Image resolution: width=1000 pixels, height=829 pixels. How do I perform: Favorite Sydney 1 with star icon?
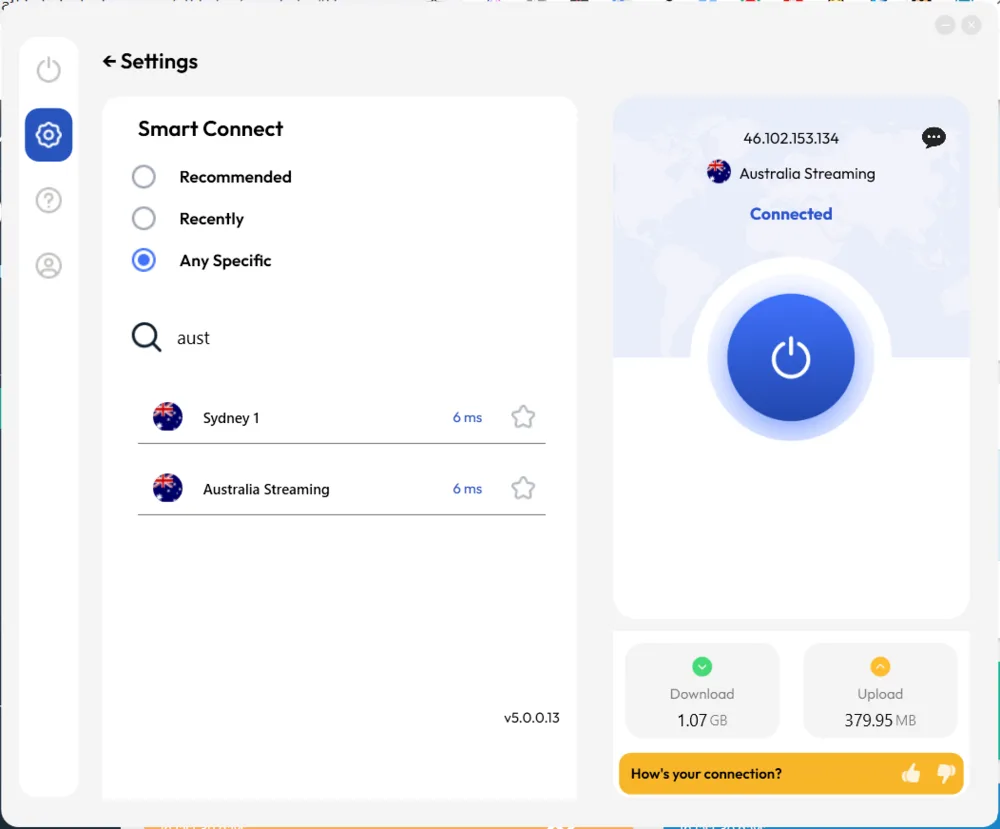click(523, 417)
